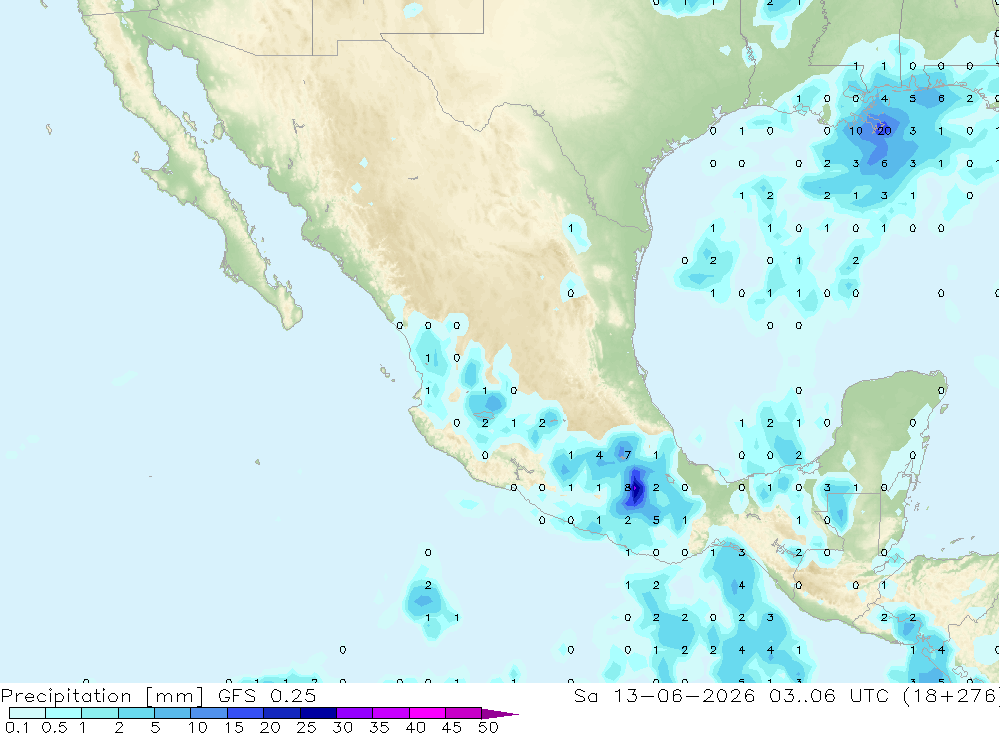Click the legend label '0.5'
This screenshot has height=733, width=1000.
click(54, 727)
